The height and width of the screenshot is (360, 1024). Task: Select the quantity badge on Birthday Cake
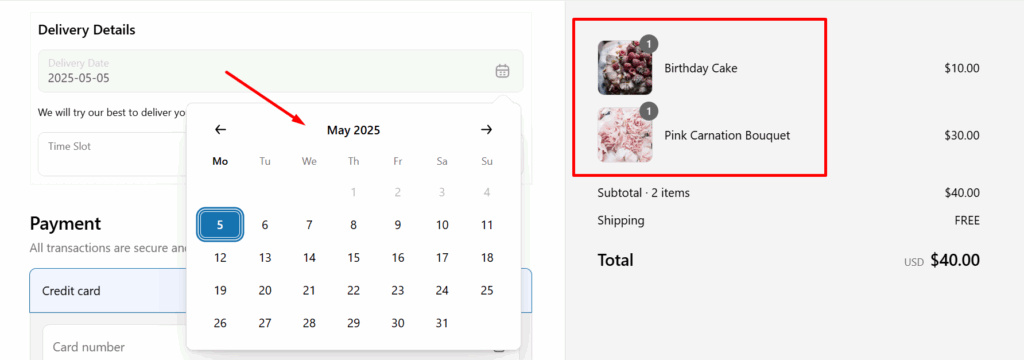click(649, 44)
